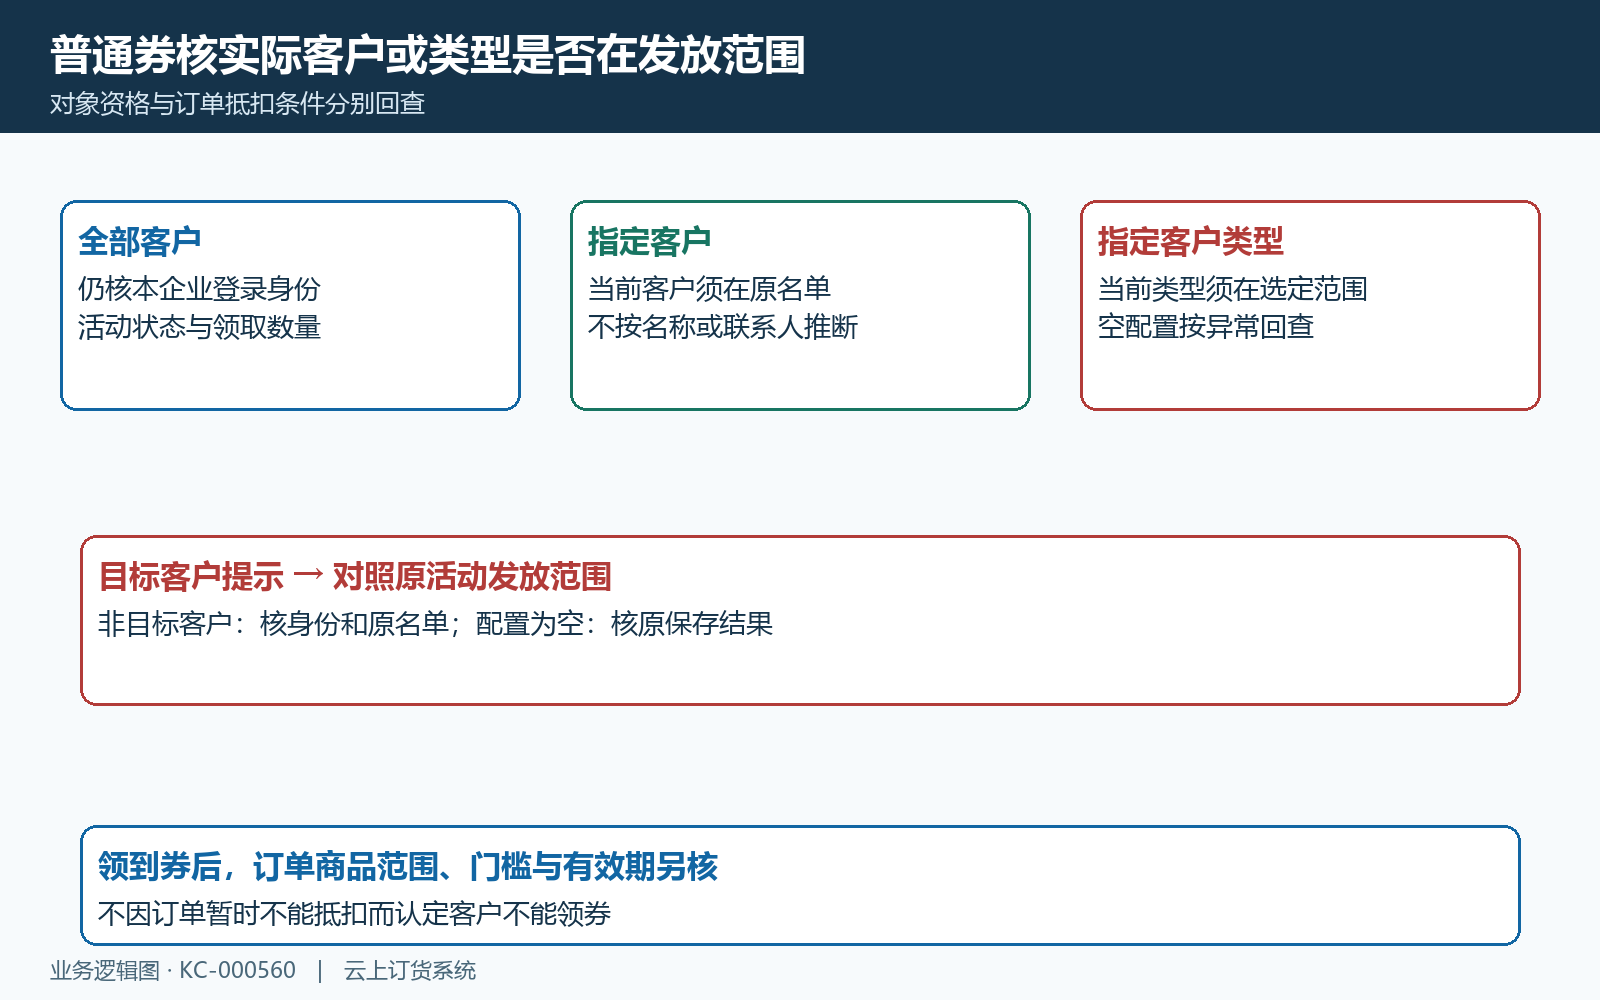The height and width of the screenshot is (1000, 1600).
Task: Select the line 当前类型须在选定范围
Action: [1233, 289]
